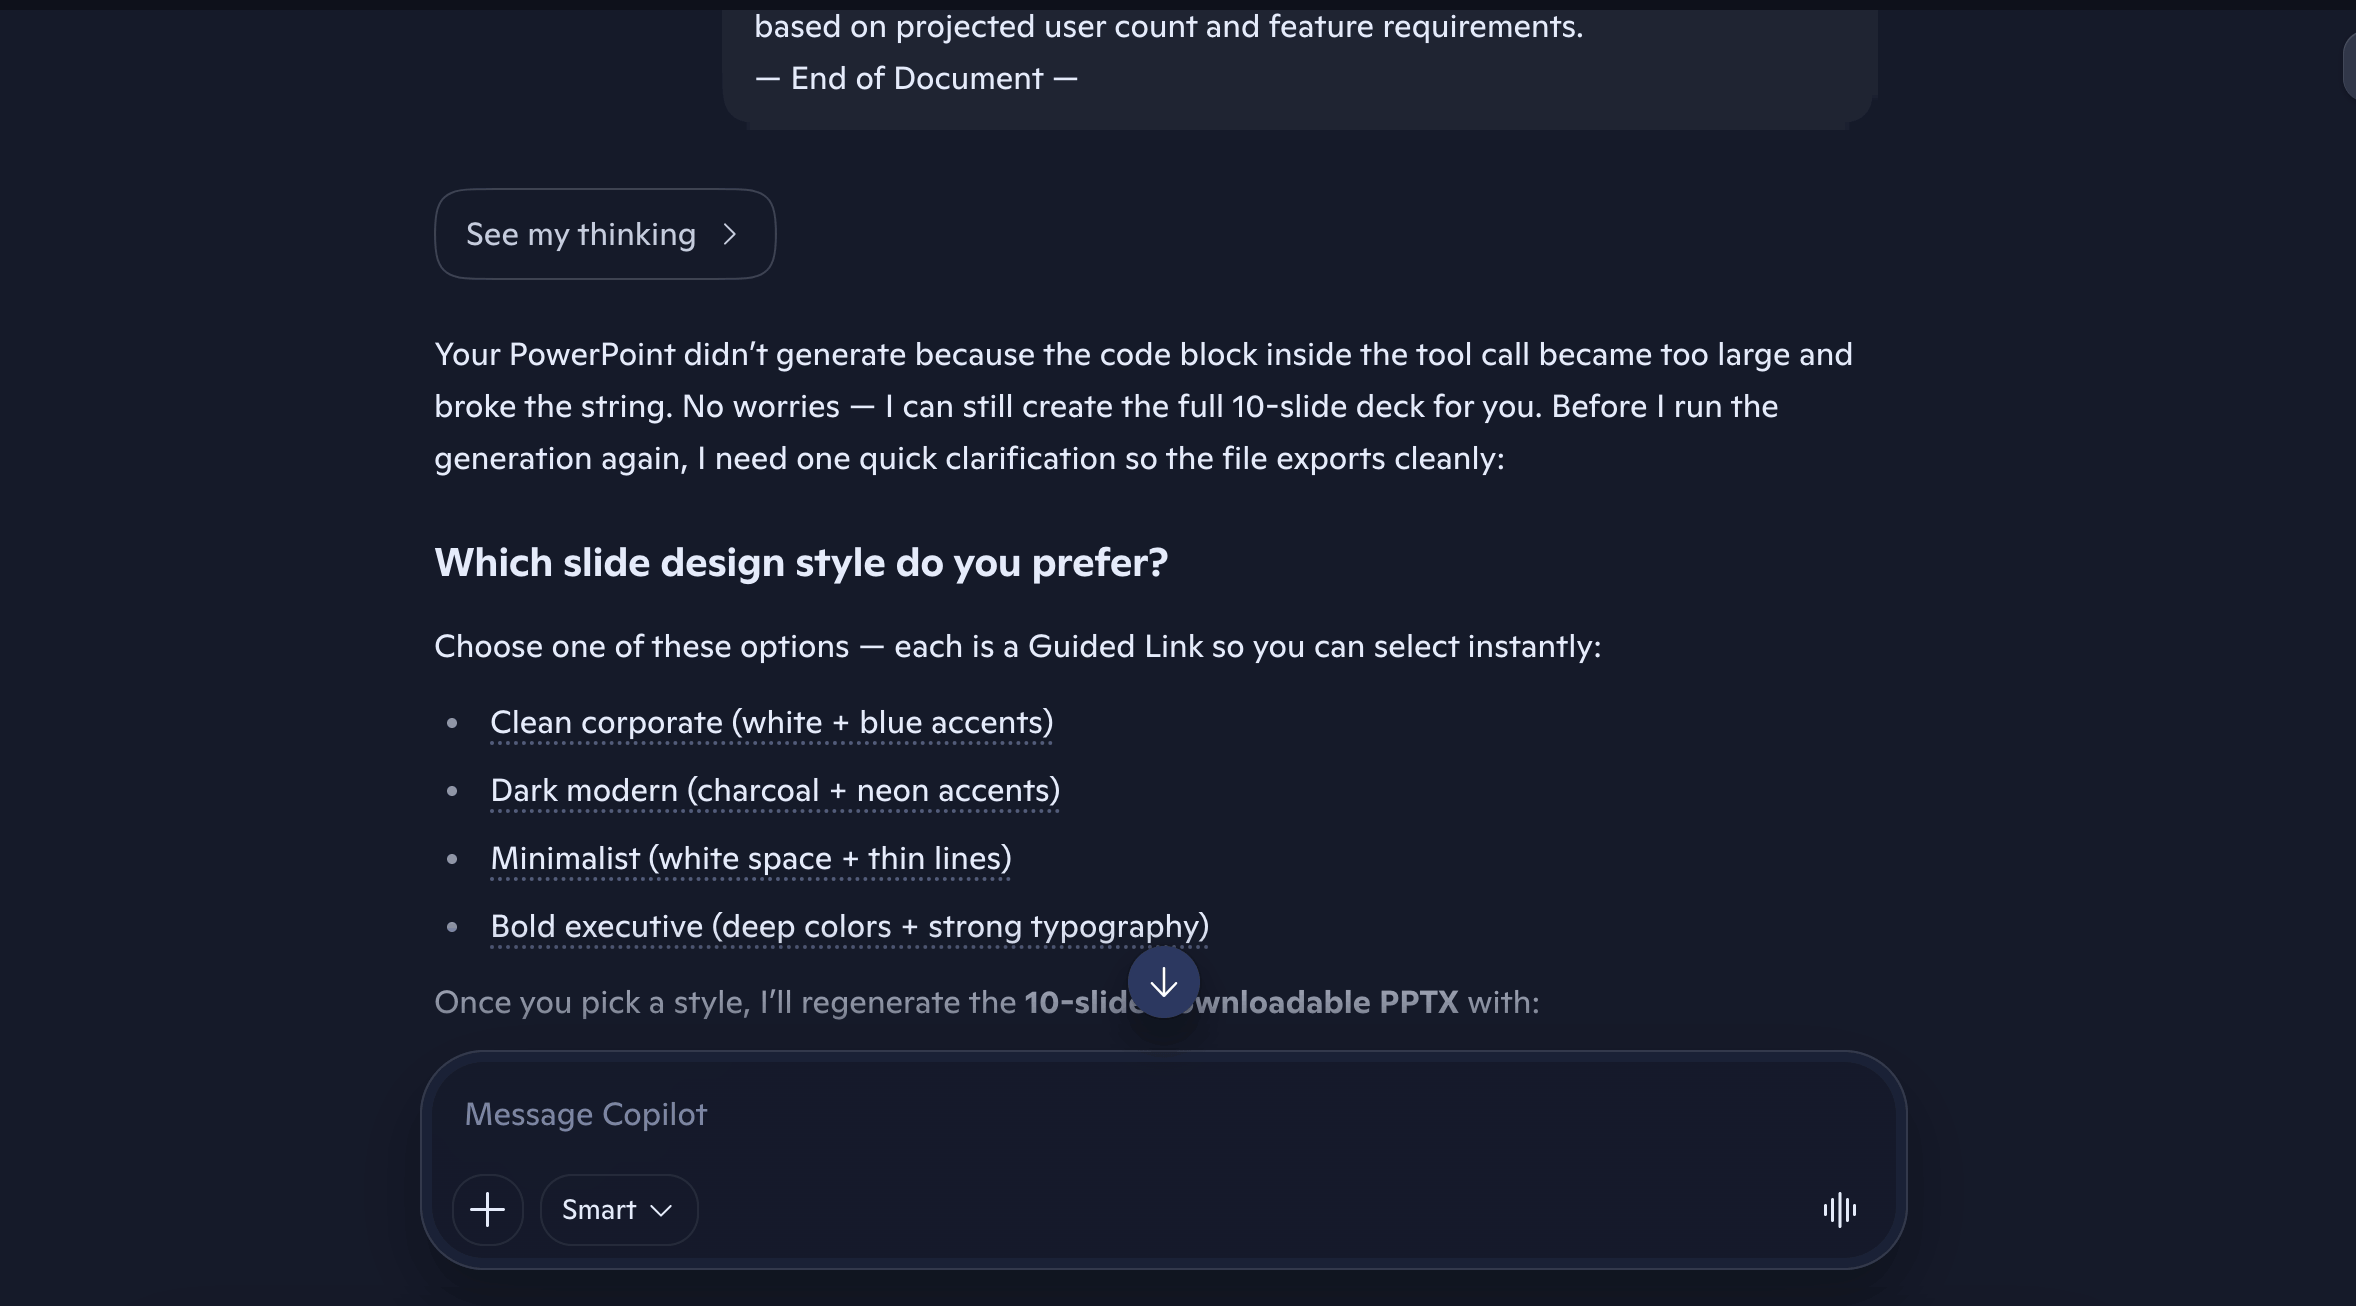Screen dimensions: 2356x1306
Task: Choose Clean corporate style link
Action: click(x=772, y=723)
